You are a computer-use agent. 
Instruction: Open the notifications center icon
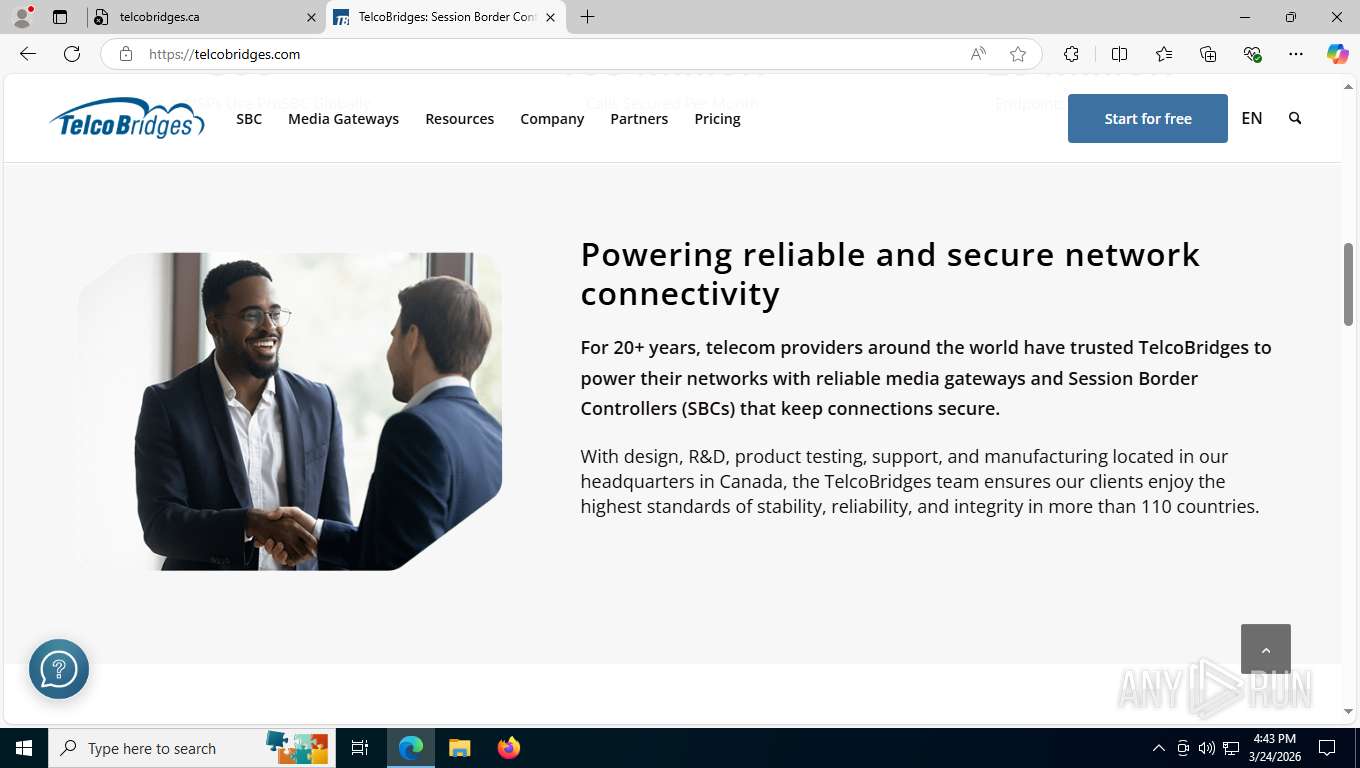tap(1327, 748)
